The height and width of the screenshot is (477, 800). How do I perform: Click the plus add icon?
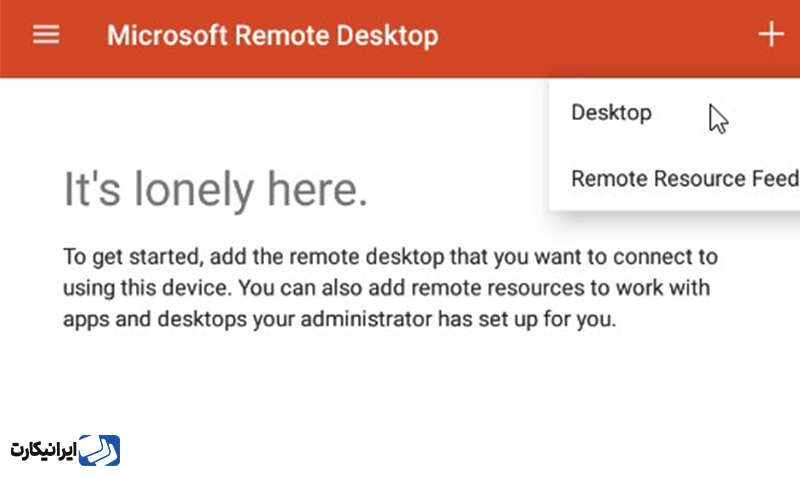coord(770,34)
